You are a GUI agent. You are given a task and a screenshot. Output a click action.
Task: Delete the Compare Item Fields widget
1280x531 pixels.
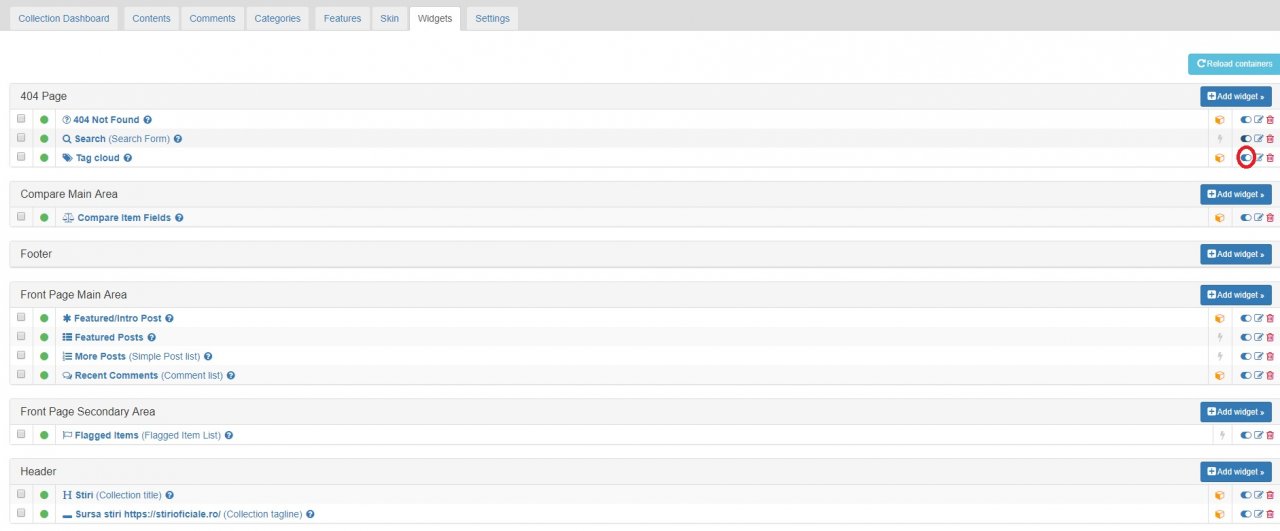click(1270, 218)
